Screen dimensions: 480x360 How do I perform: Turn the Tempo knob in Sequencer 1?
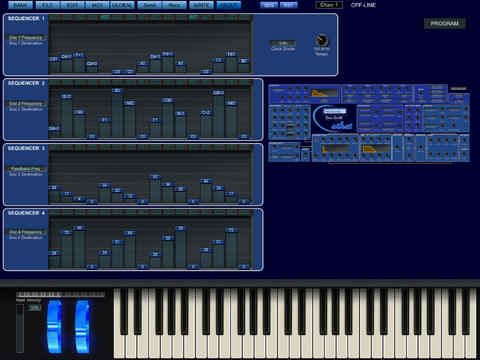tap(322, 40)
